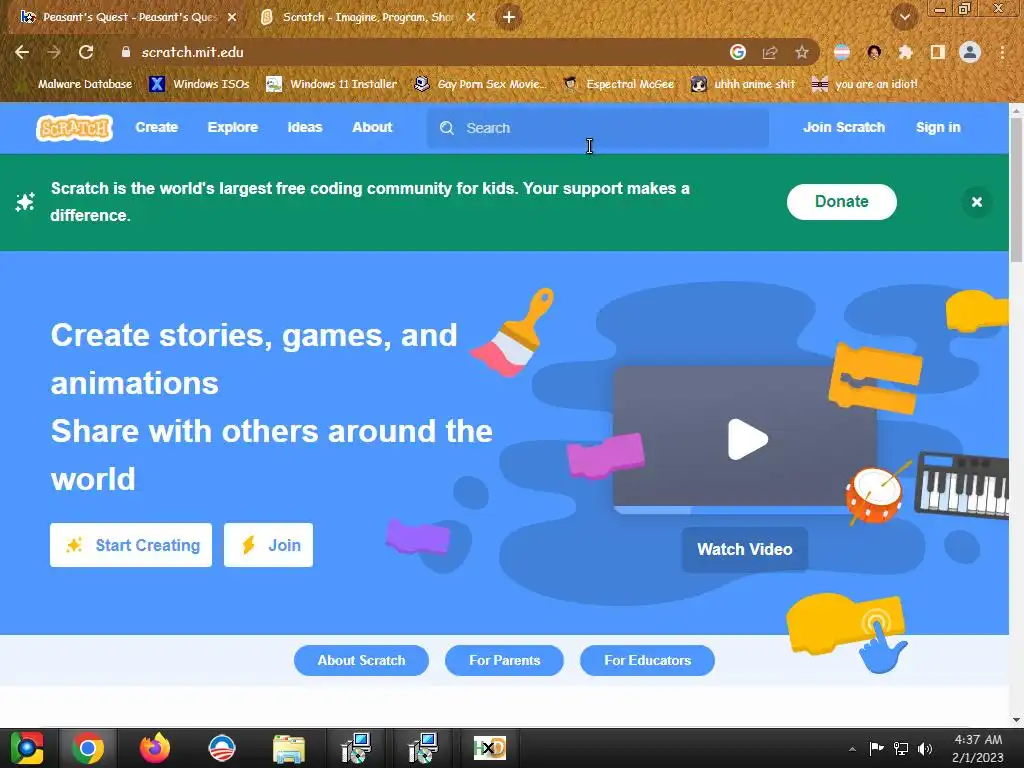Open the Create menu item
This screenshot has height=768, width=1024.
click(x=157, y=127)
